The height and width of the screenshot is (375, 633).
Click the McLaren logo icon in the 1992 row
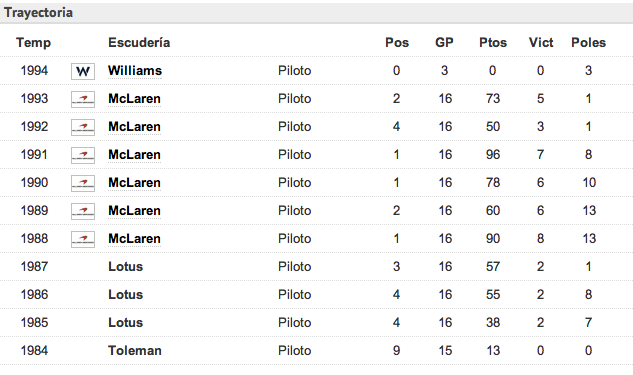tap(83, 127)
